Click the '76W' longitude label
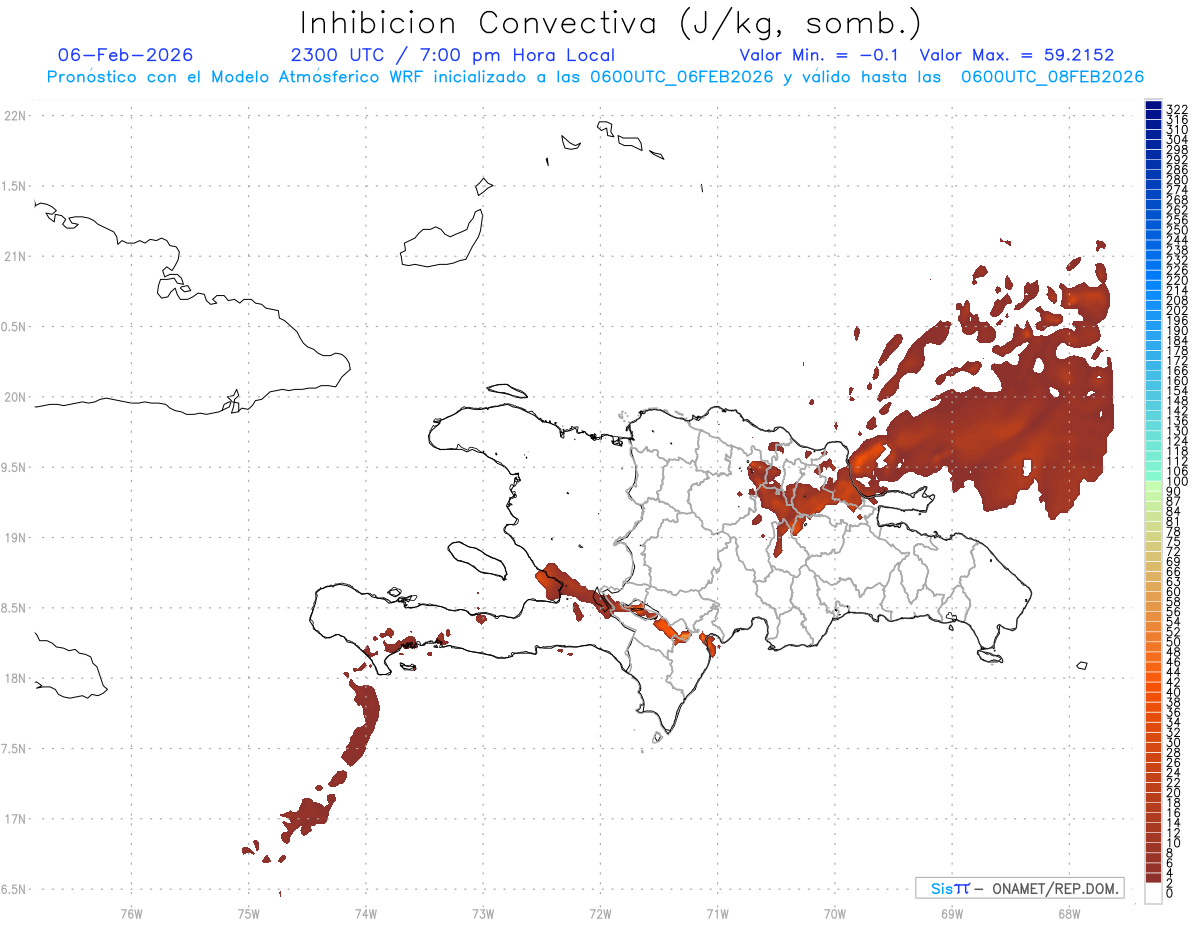Screen dimensions: 1200x927 131,913
